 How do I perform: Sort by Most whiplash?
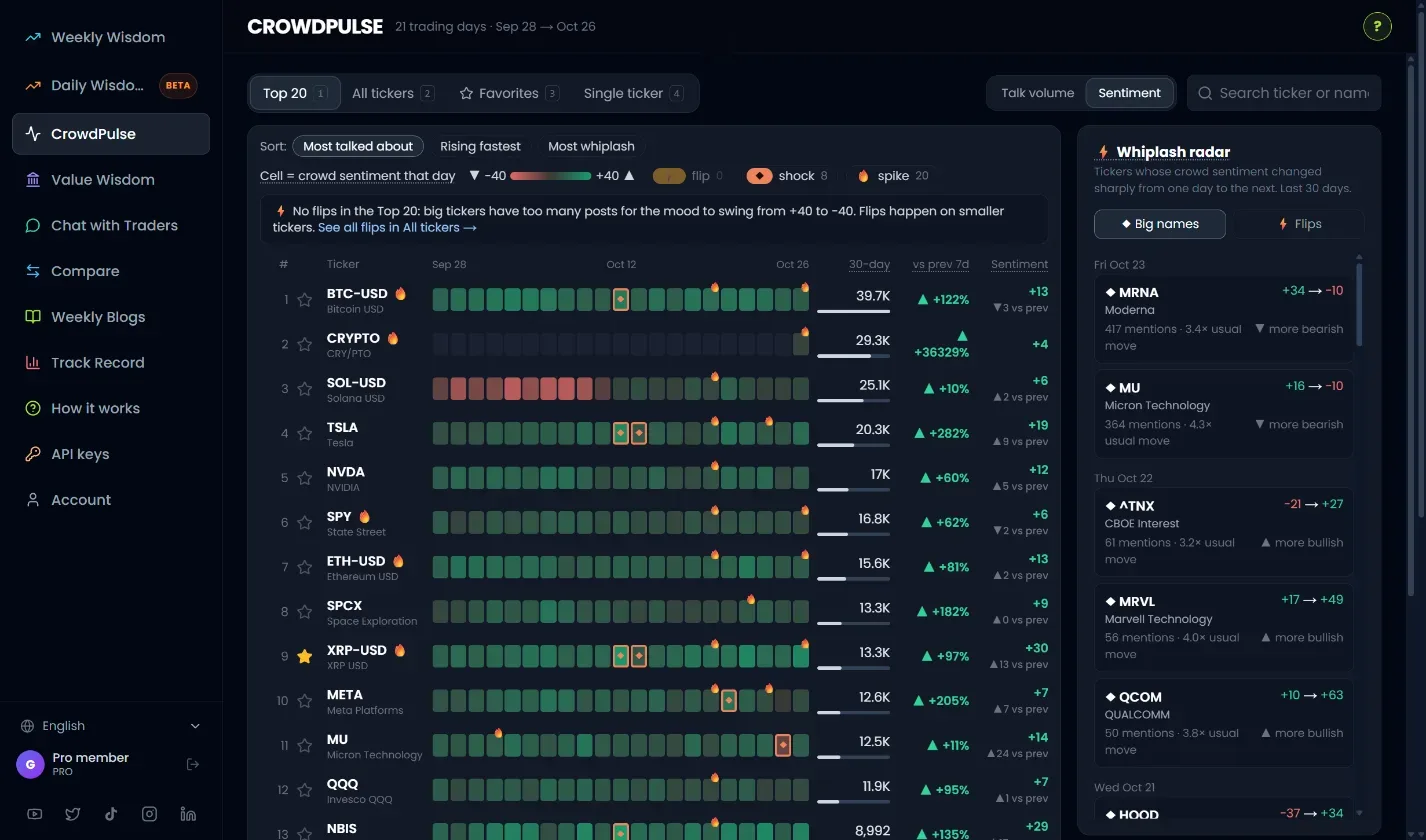coord(591,146)
